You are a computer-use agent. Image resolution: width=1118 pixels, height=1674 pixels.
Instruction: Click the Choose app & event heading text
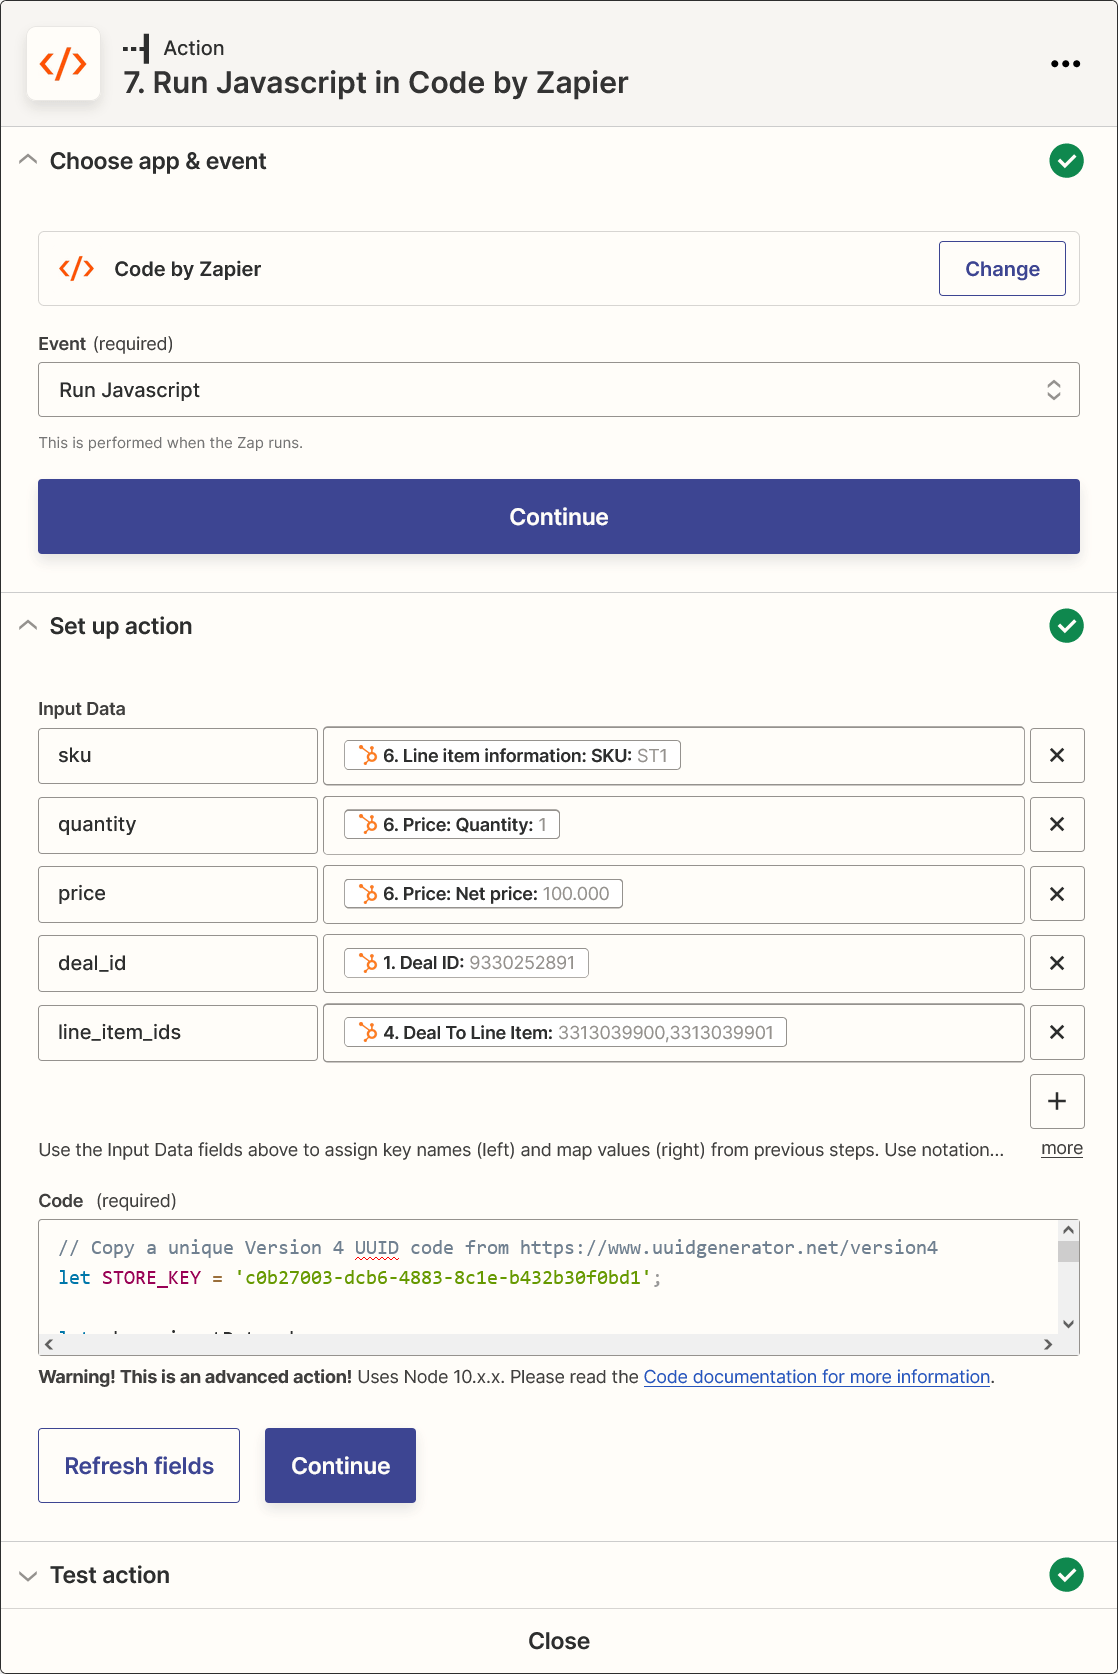tap(158, 161)
